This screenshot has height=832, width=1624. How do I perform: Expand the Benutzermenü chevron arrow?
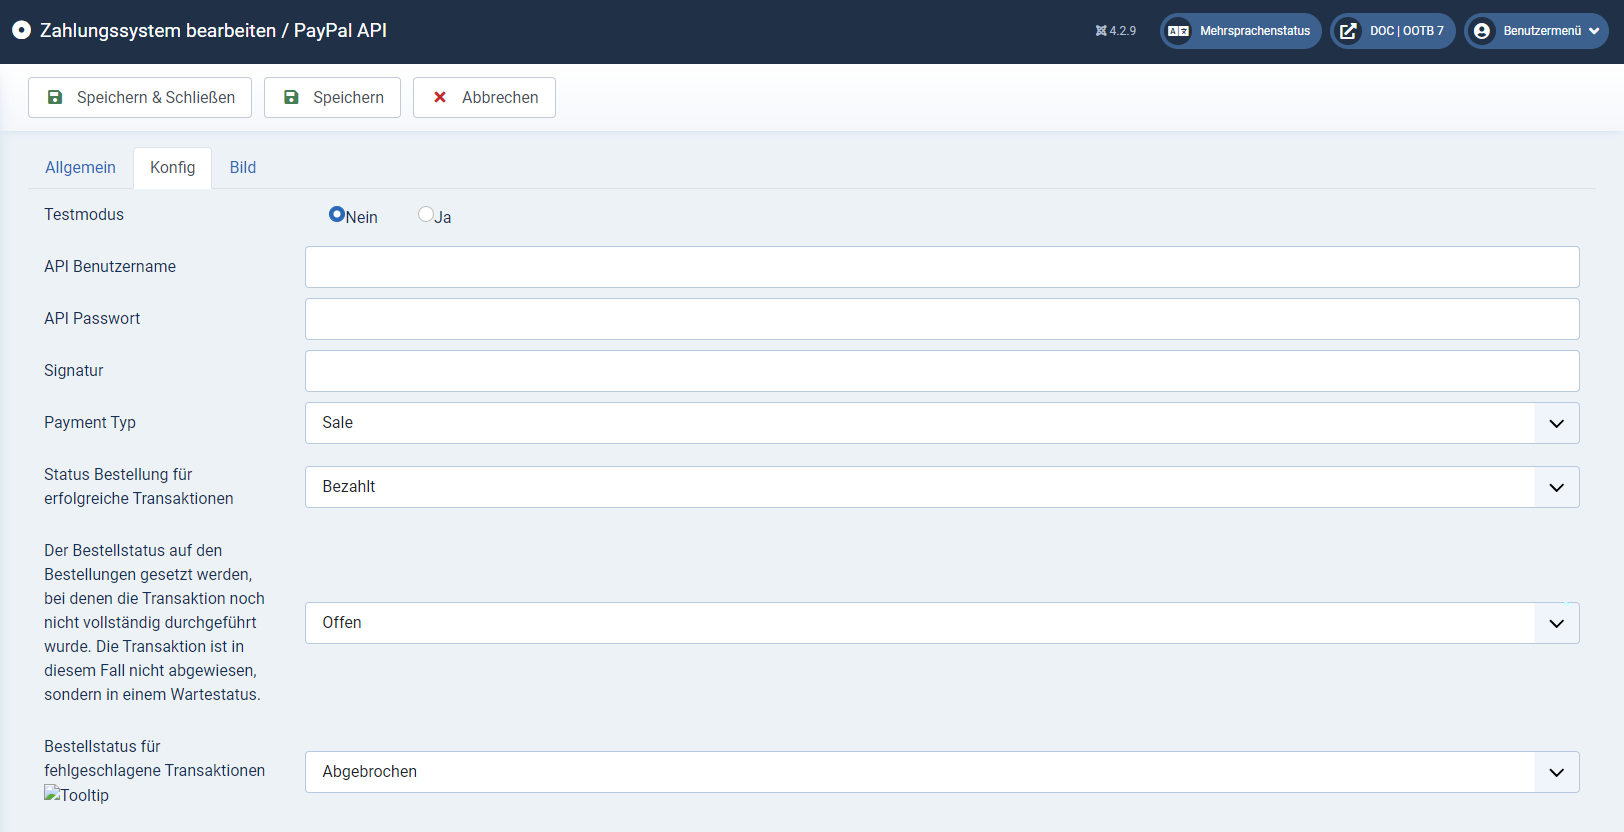click(1594, 31)
